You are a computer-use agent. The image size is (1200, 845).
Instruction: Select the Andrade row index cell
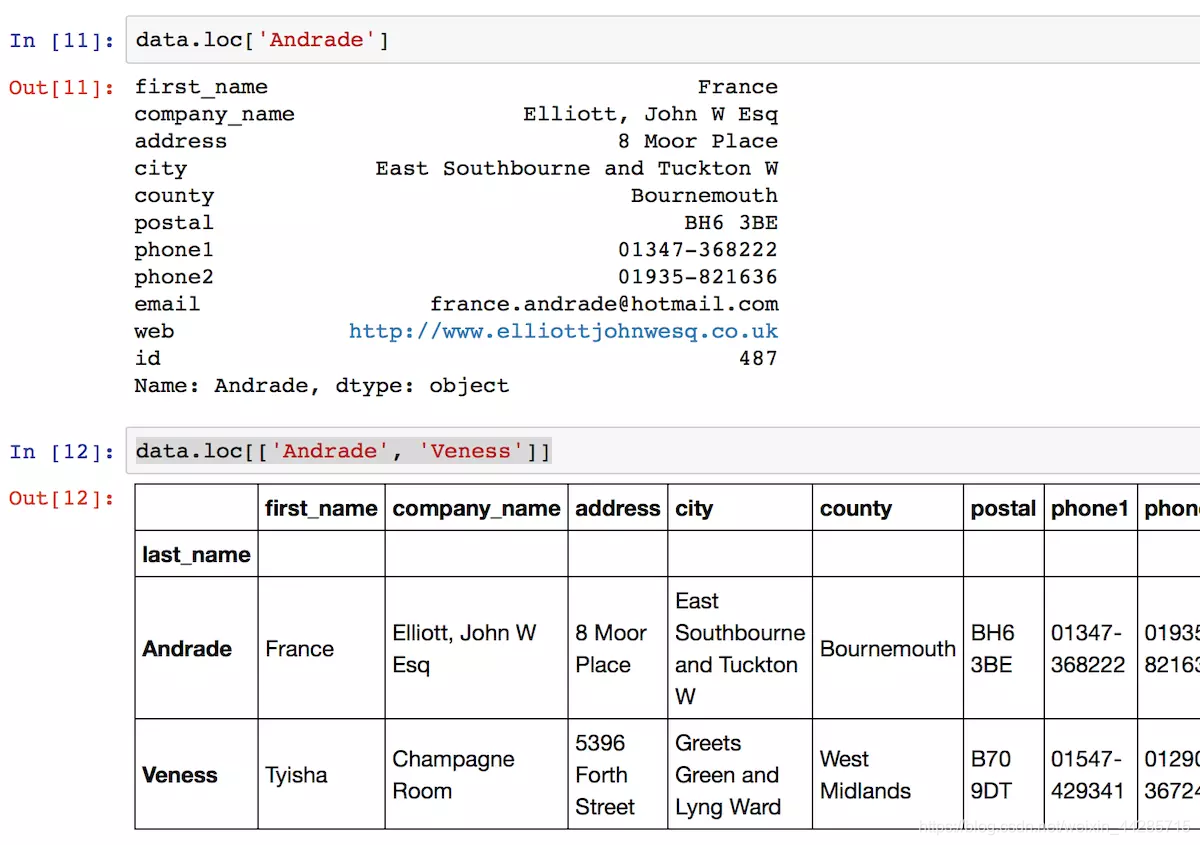coord(196,648)
